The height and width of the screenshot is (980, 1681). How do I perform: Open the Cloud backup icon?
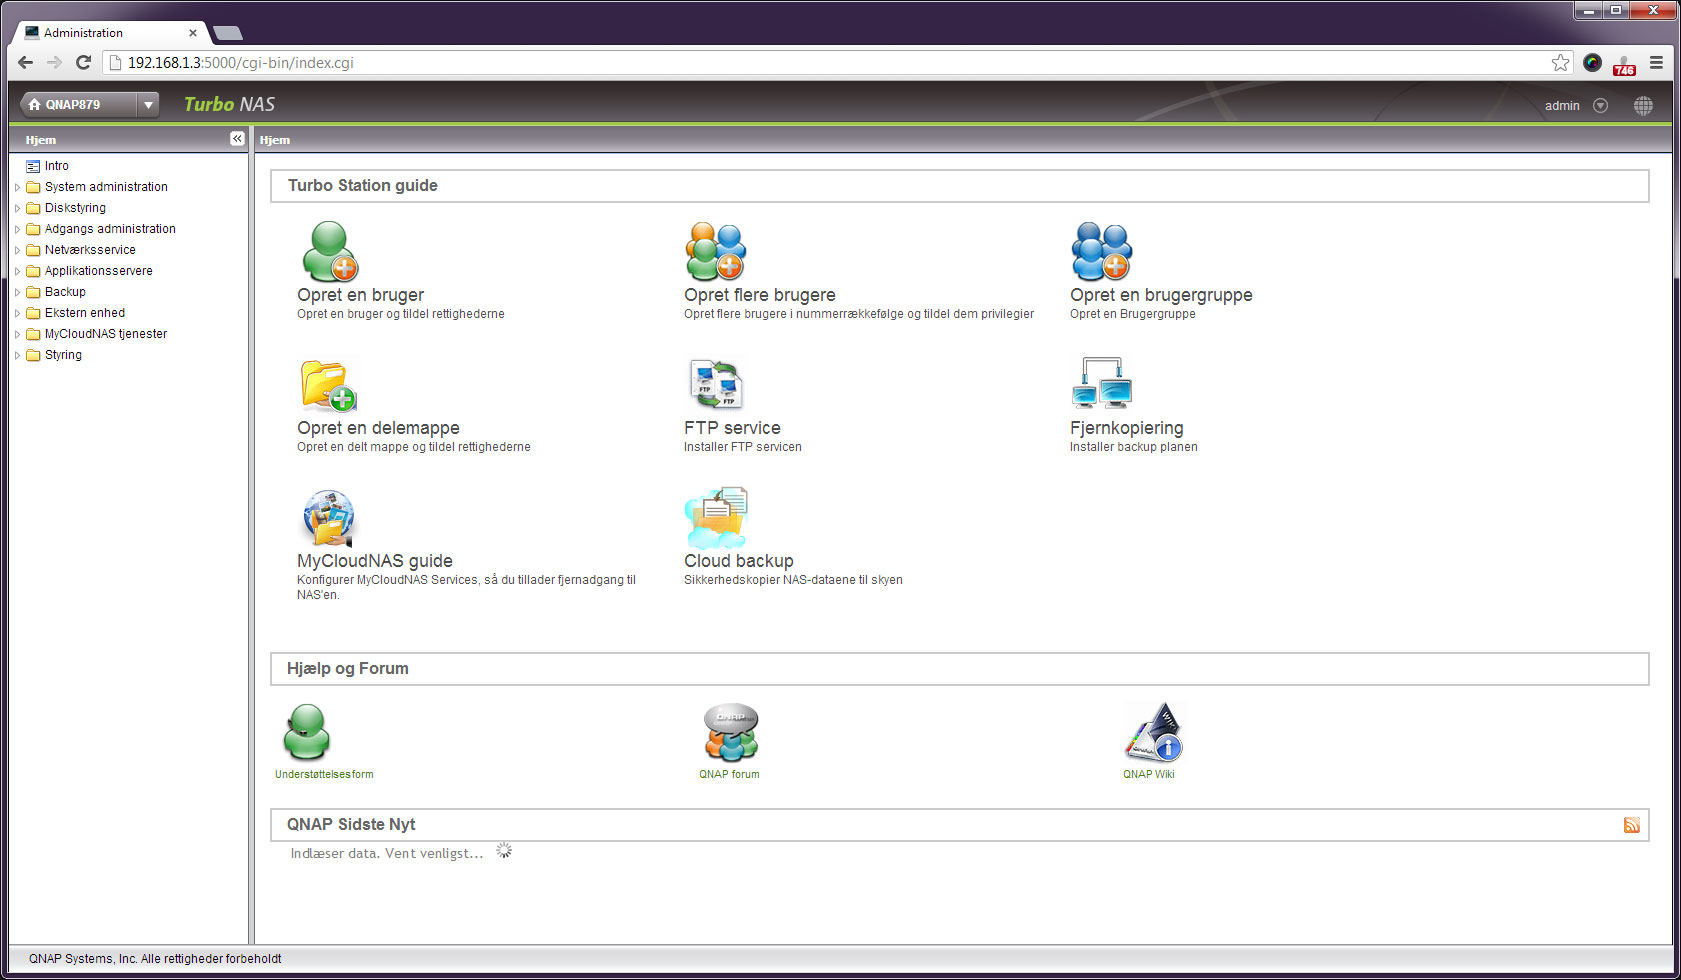coord(715,518)
